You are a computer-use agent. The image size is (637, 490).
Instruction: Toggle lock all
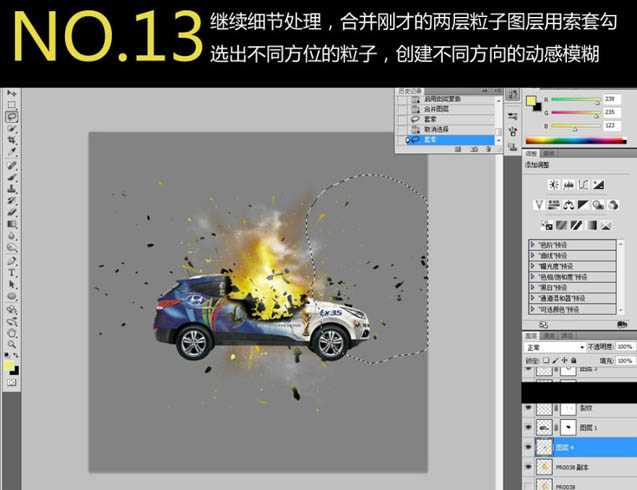[574, 360]
